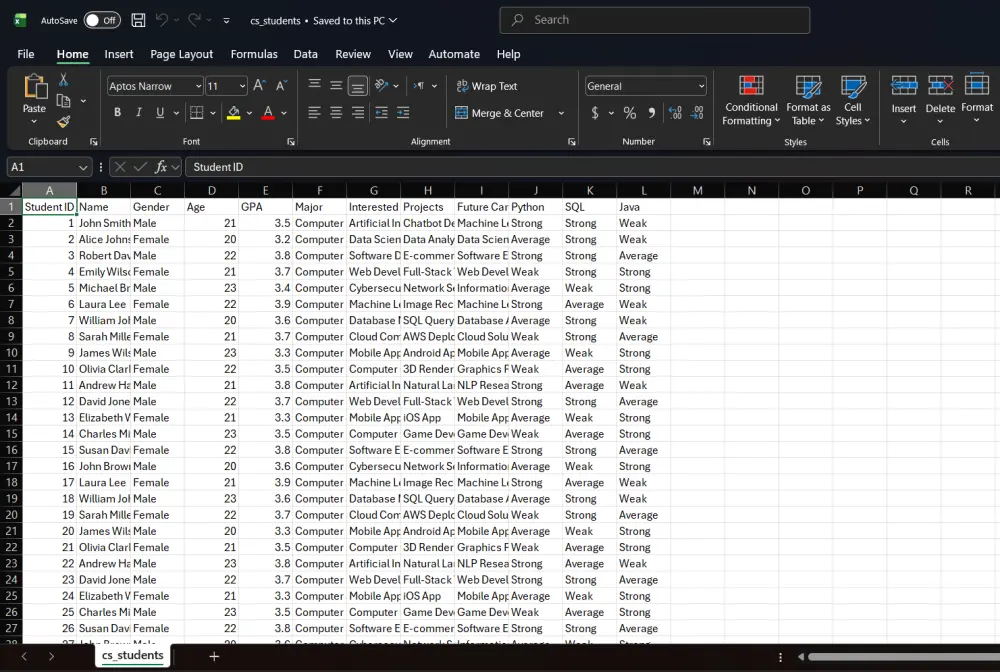1000x672 pixels.
Task: Click the Paste clipboard icon
Action: (35, 87)
